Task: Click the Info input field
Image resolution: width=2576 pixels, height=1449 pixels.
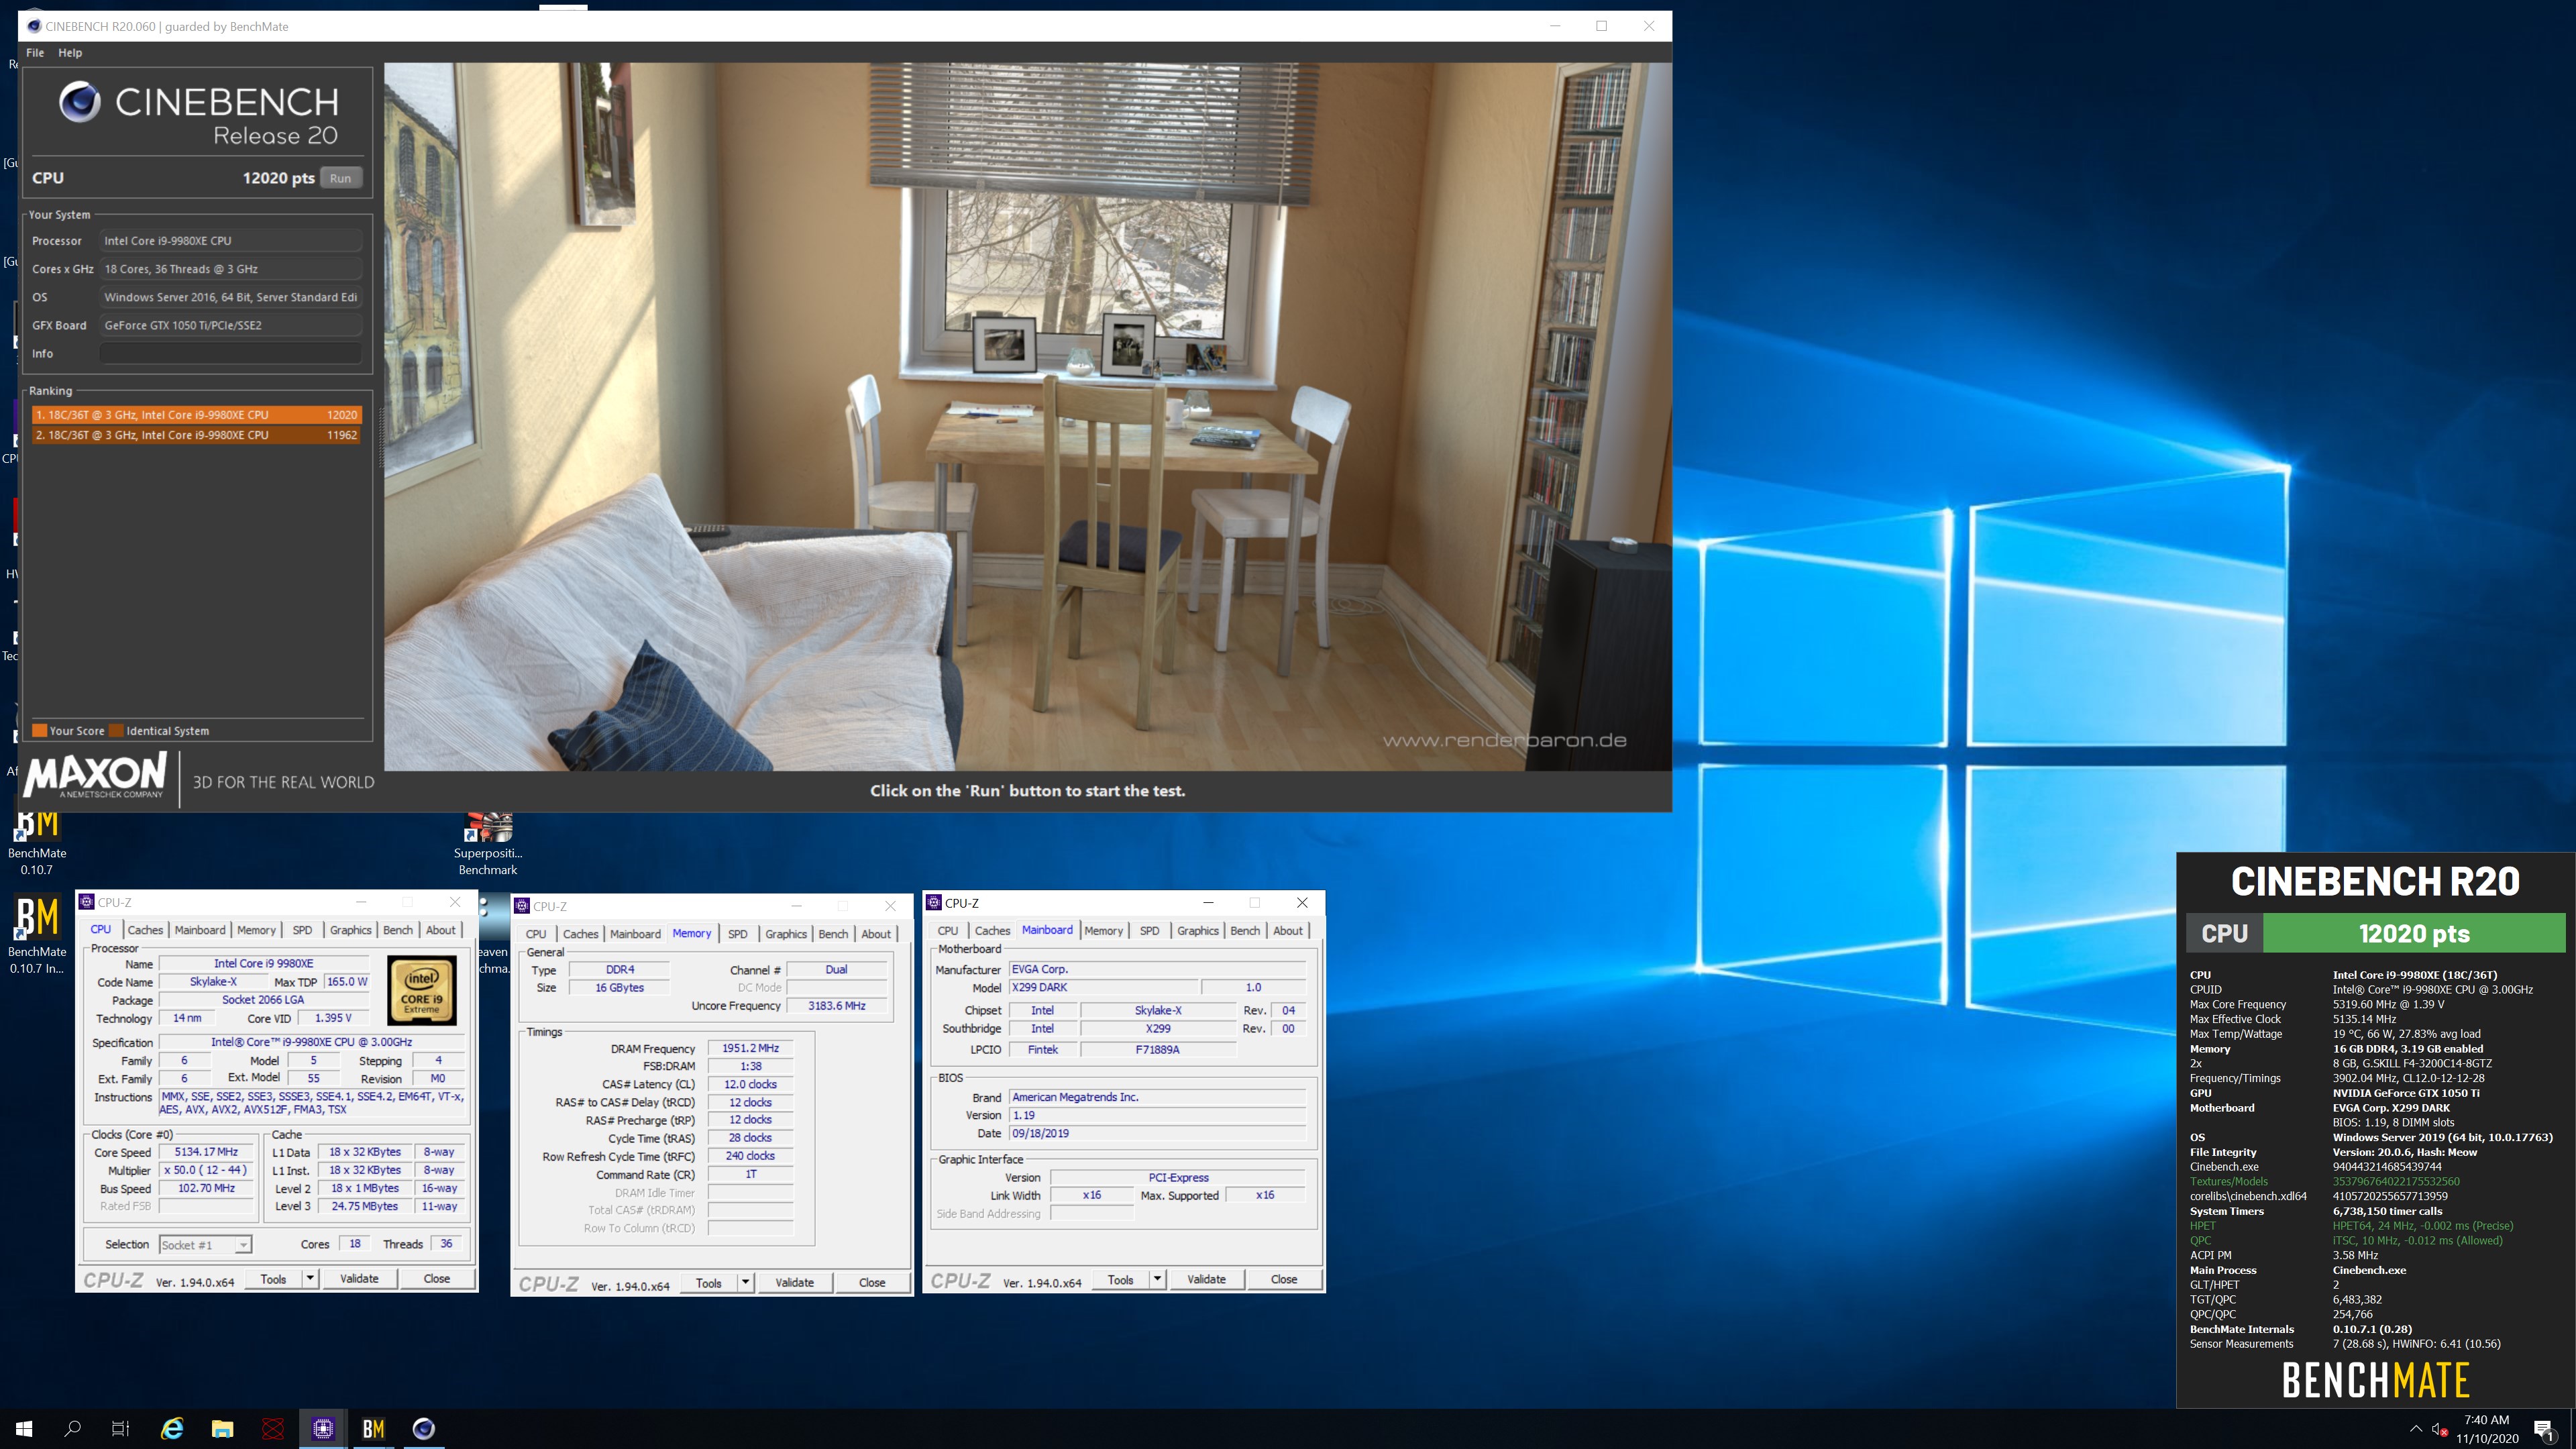Action: coord(230,353)
